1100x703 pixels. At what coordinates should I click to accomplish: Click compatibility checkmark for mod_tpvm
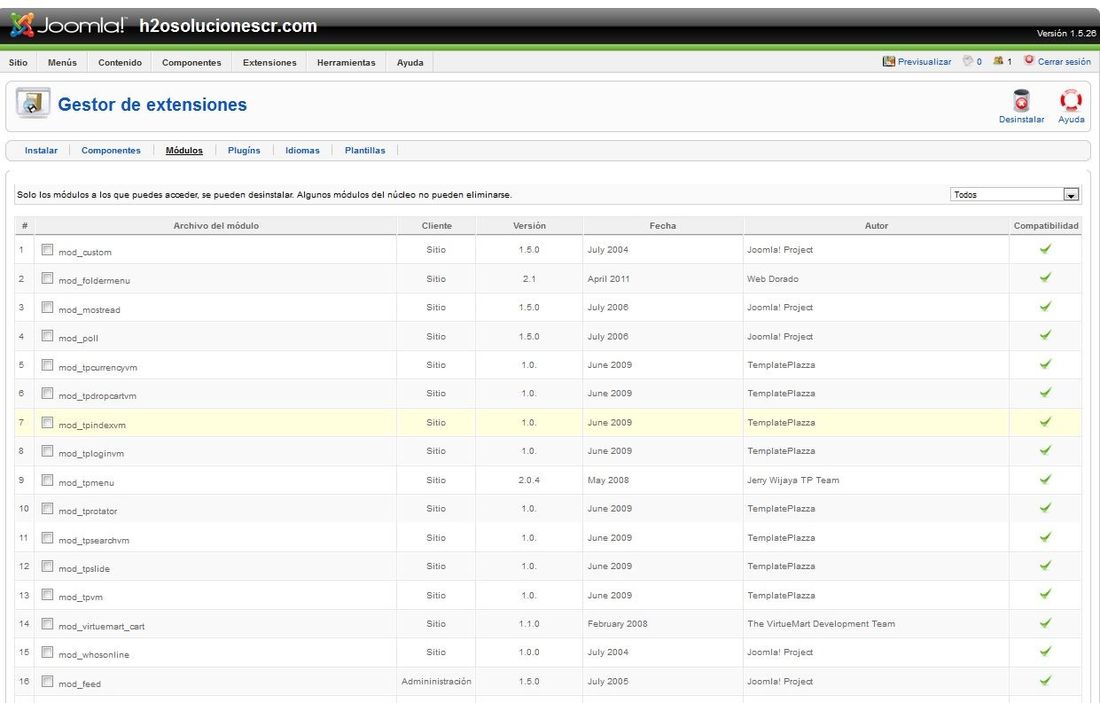1045,594
